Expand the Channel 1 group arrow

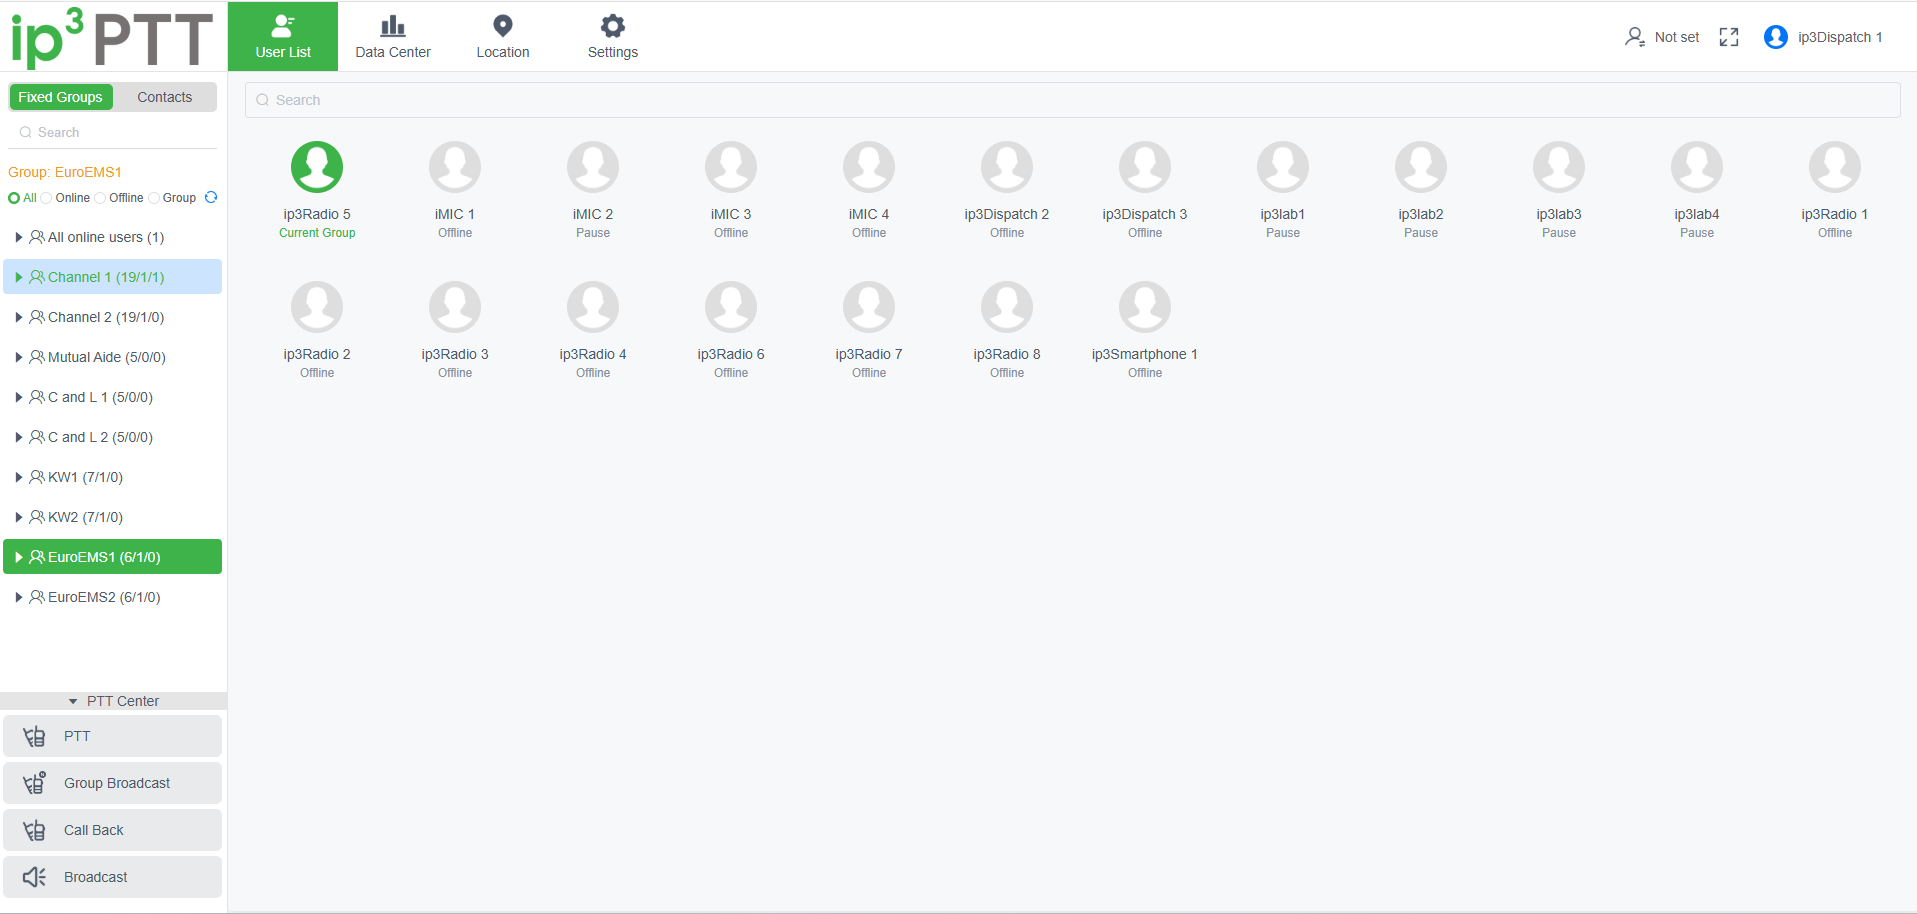point(19,277)
